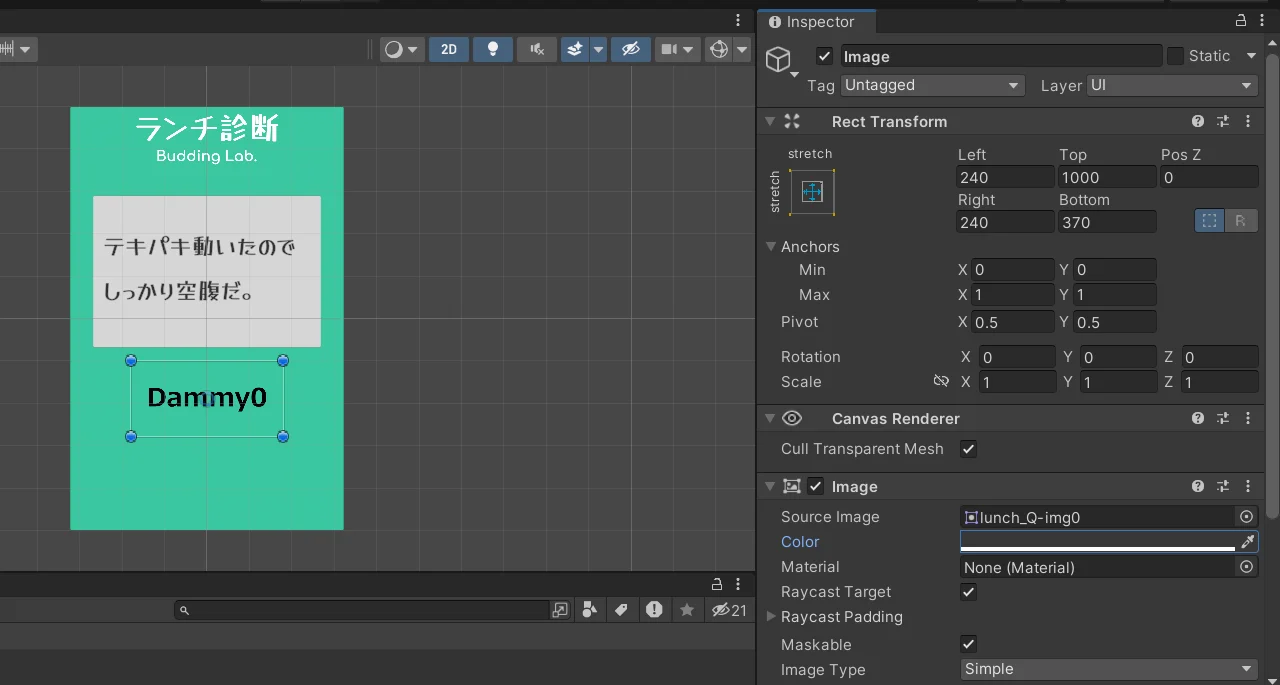Open the Image Color swatch picker

[1098, 542]
